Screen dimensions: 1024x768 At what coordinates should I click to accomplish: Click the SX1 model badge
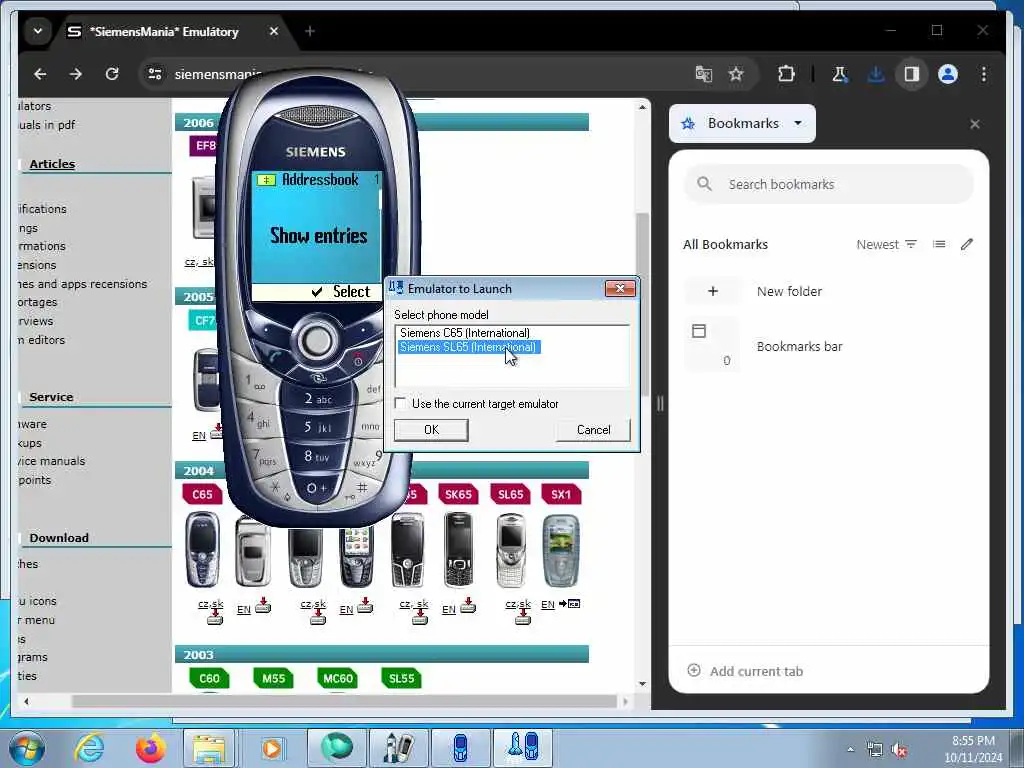click(x=561, y=494)
